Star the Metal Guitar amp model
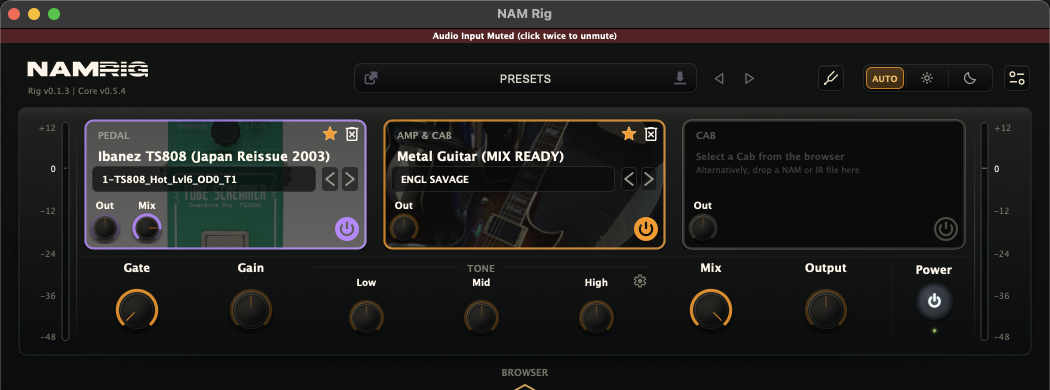The width and height of the screenshot is (1050, 390). coord(628,134)
